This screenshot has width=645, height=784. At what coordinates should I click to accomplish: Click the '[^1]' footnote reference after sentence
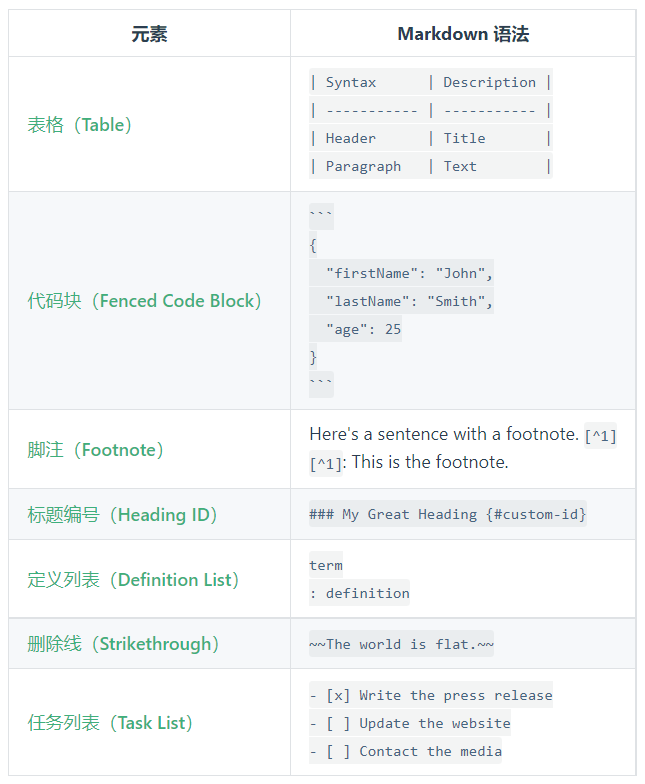[x=600, y=436]
